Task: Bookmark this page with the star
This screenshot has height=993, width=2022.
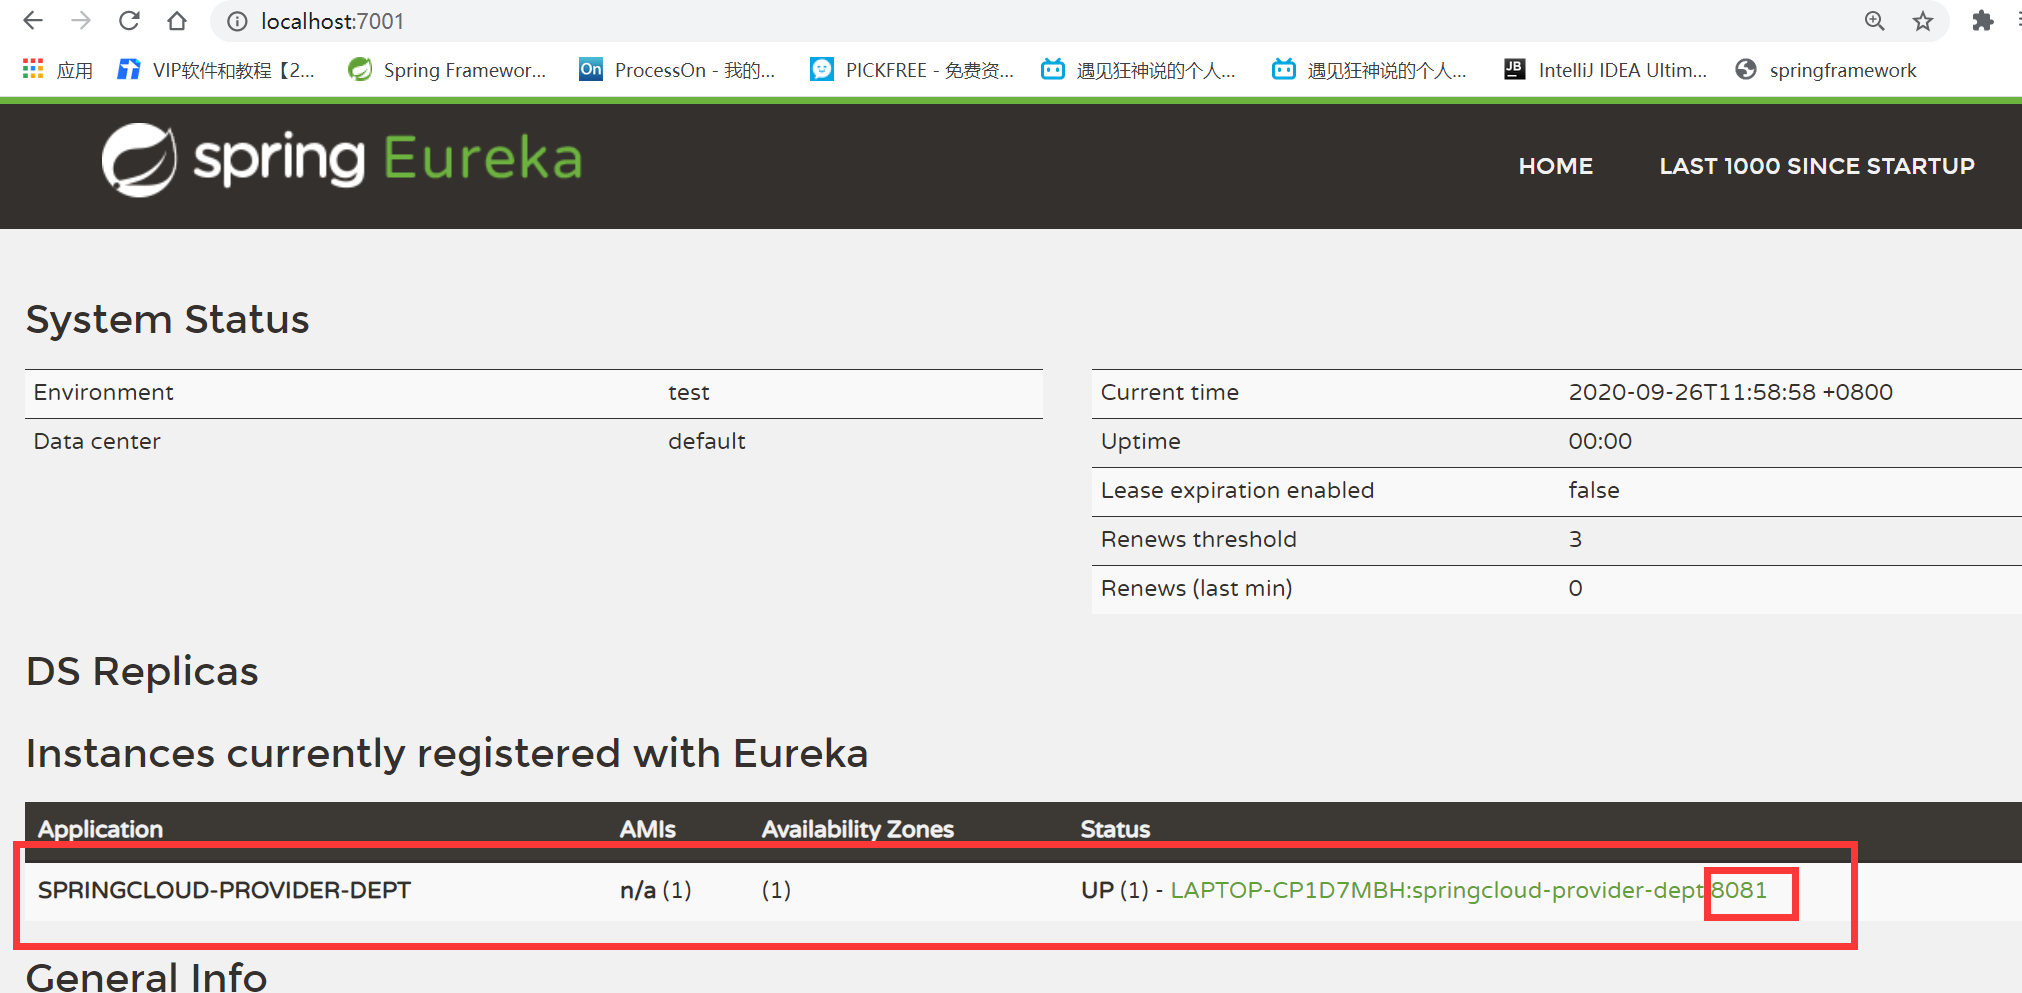Action: pyautogui.click(x=1923, y=21)
